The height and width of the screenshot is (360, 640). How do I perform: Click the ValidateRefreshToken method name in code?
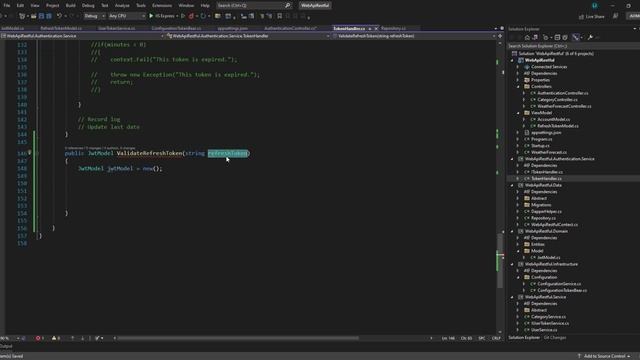[x=149, y=153]
